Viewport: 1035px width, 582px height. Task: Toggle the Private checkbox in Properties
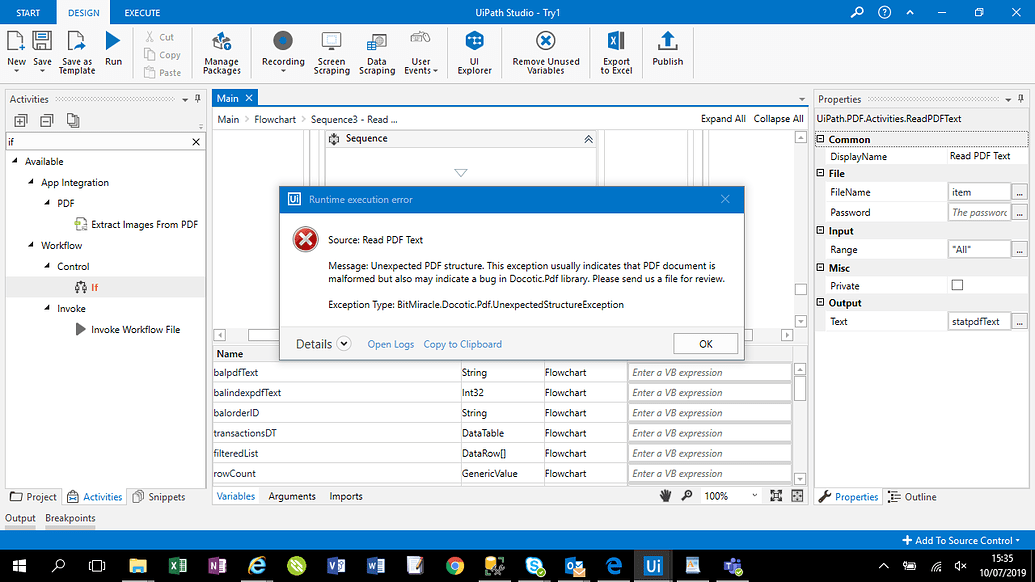pos(957,284)
